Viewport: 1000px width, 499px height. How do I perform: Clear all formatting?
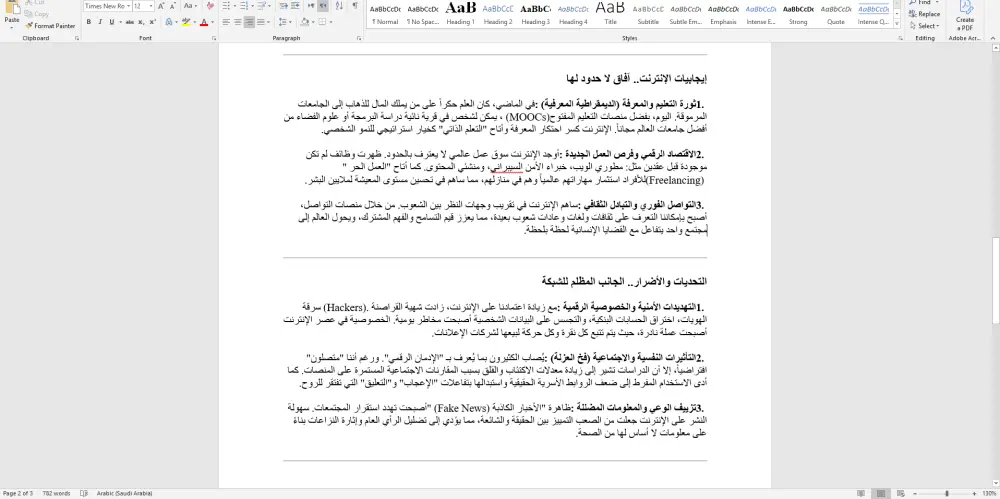[x=210, y=6]
